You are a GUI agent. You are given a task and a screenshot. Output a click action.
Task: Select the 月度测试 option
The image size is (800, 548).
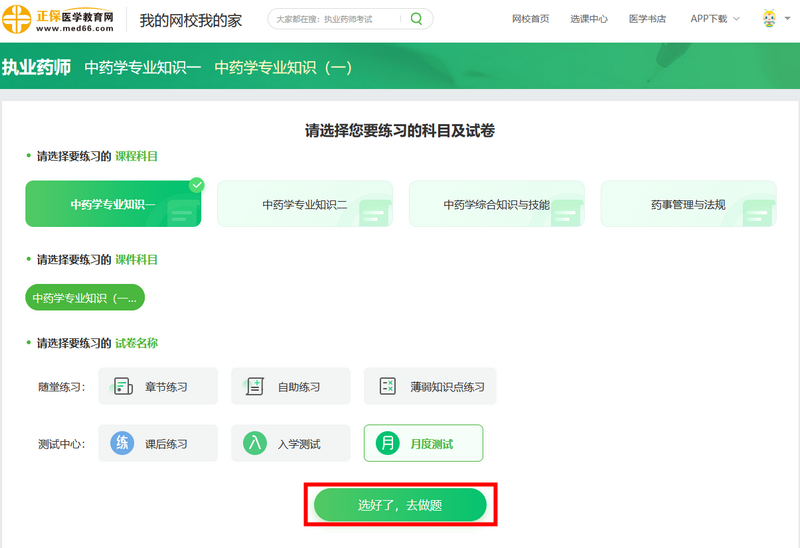(423, 443)
